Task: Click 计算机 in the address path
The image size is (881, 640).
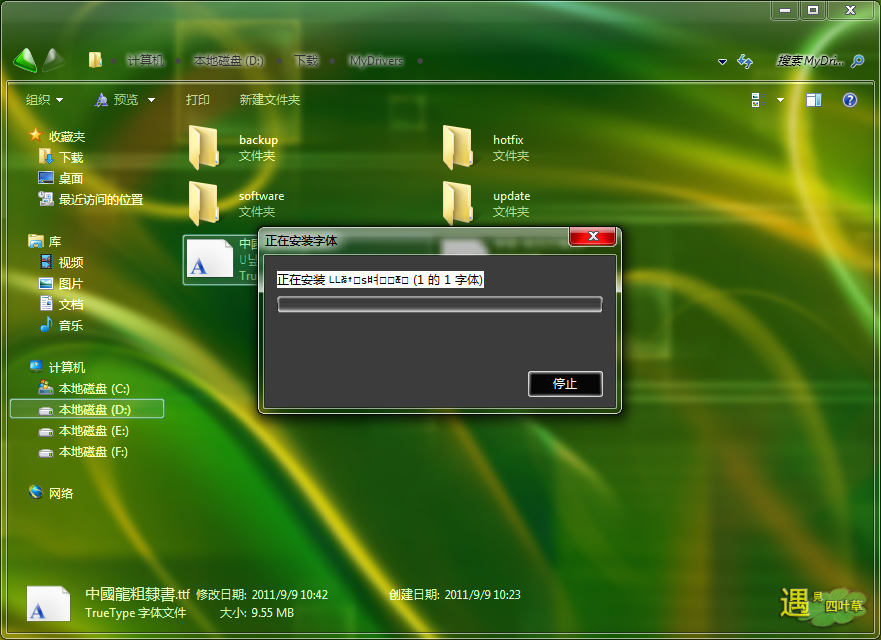Action: point(146,61)
